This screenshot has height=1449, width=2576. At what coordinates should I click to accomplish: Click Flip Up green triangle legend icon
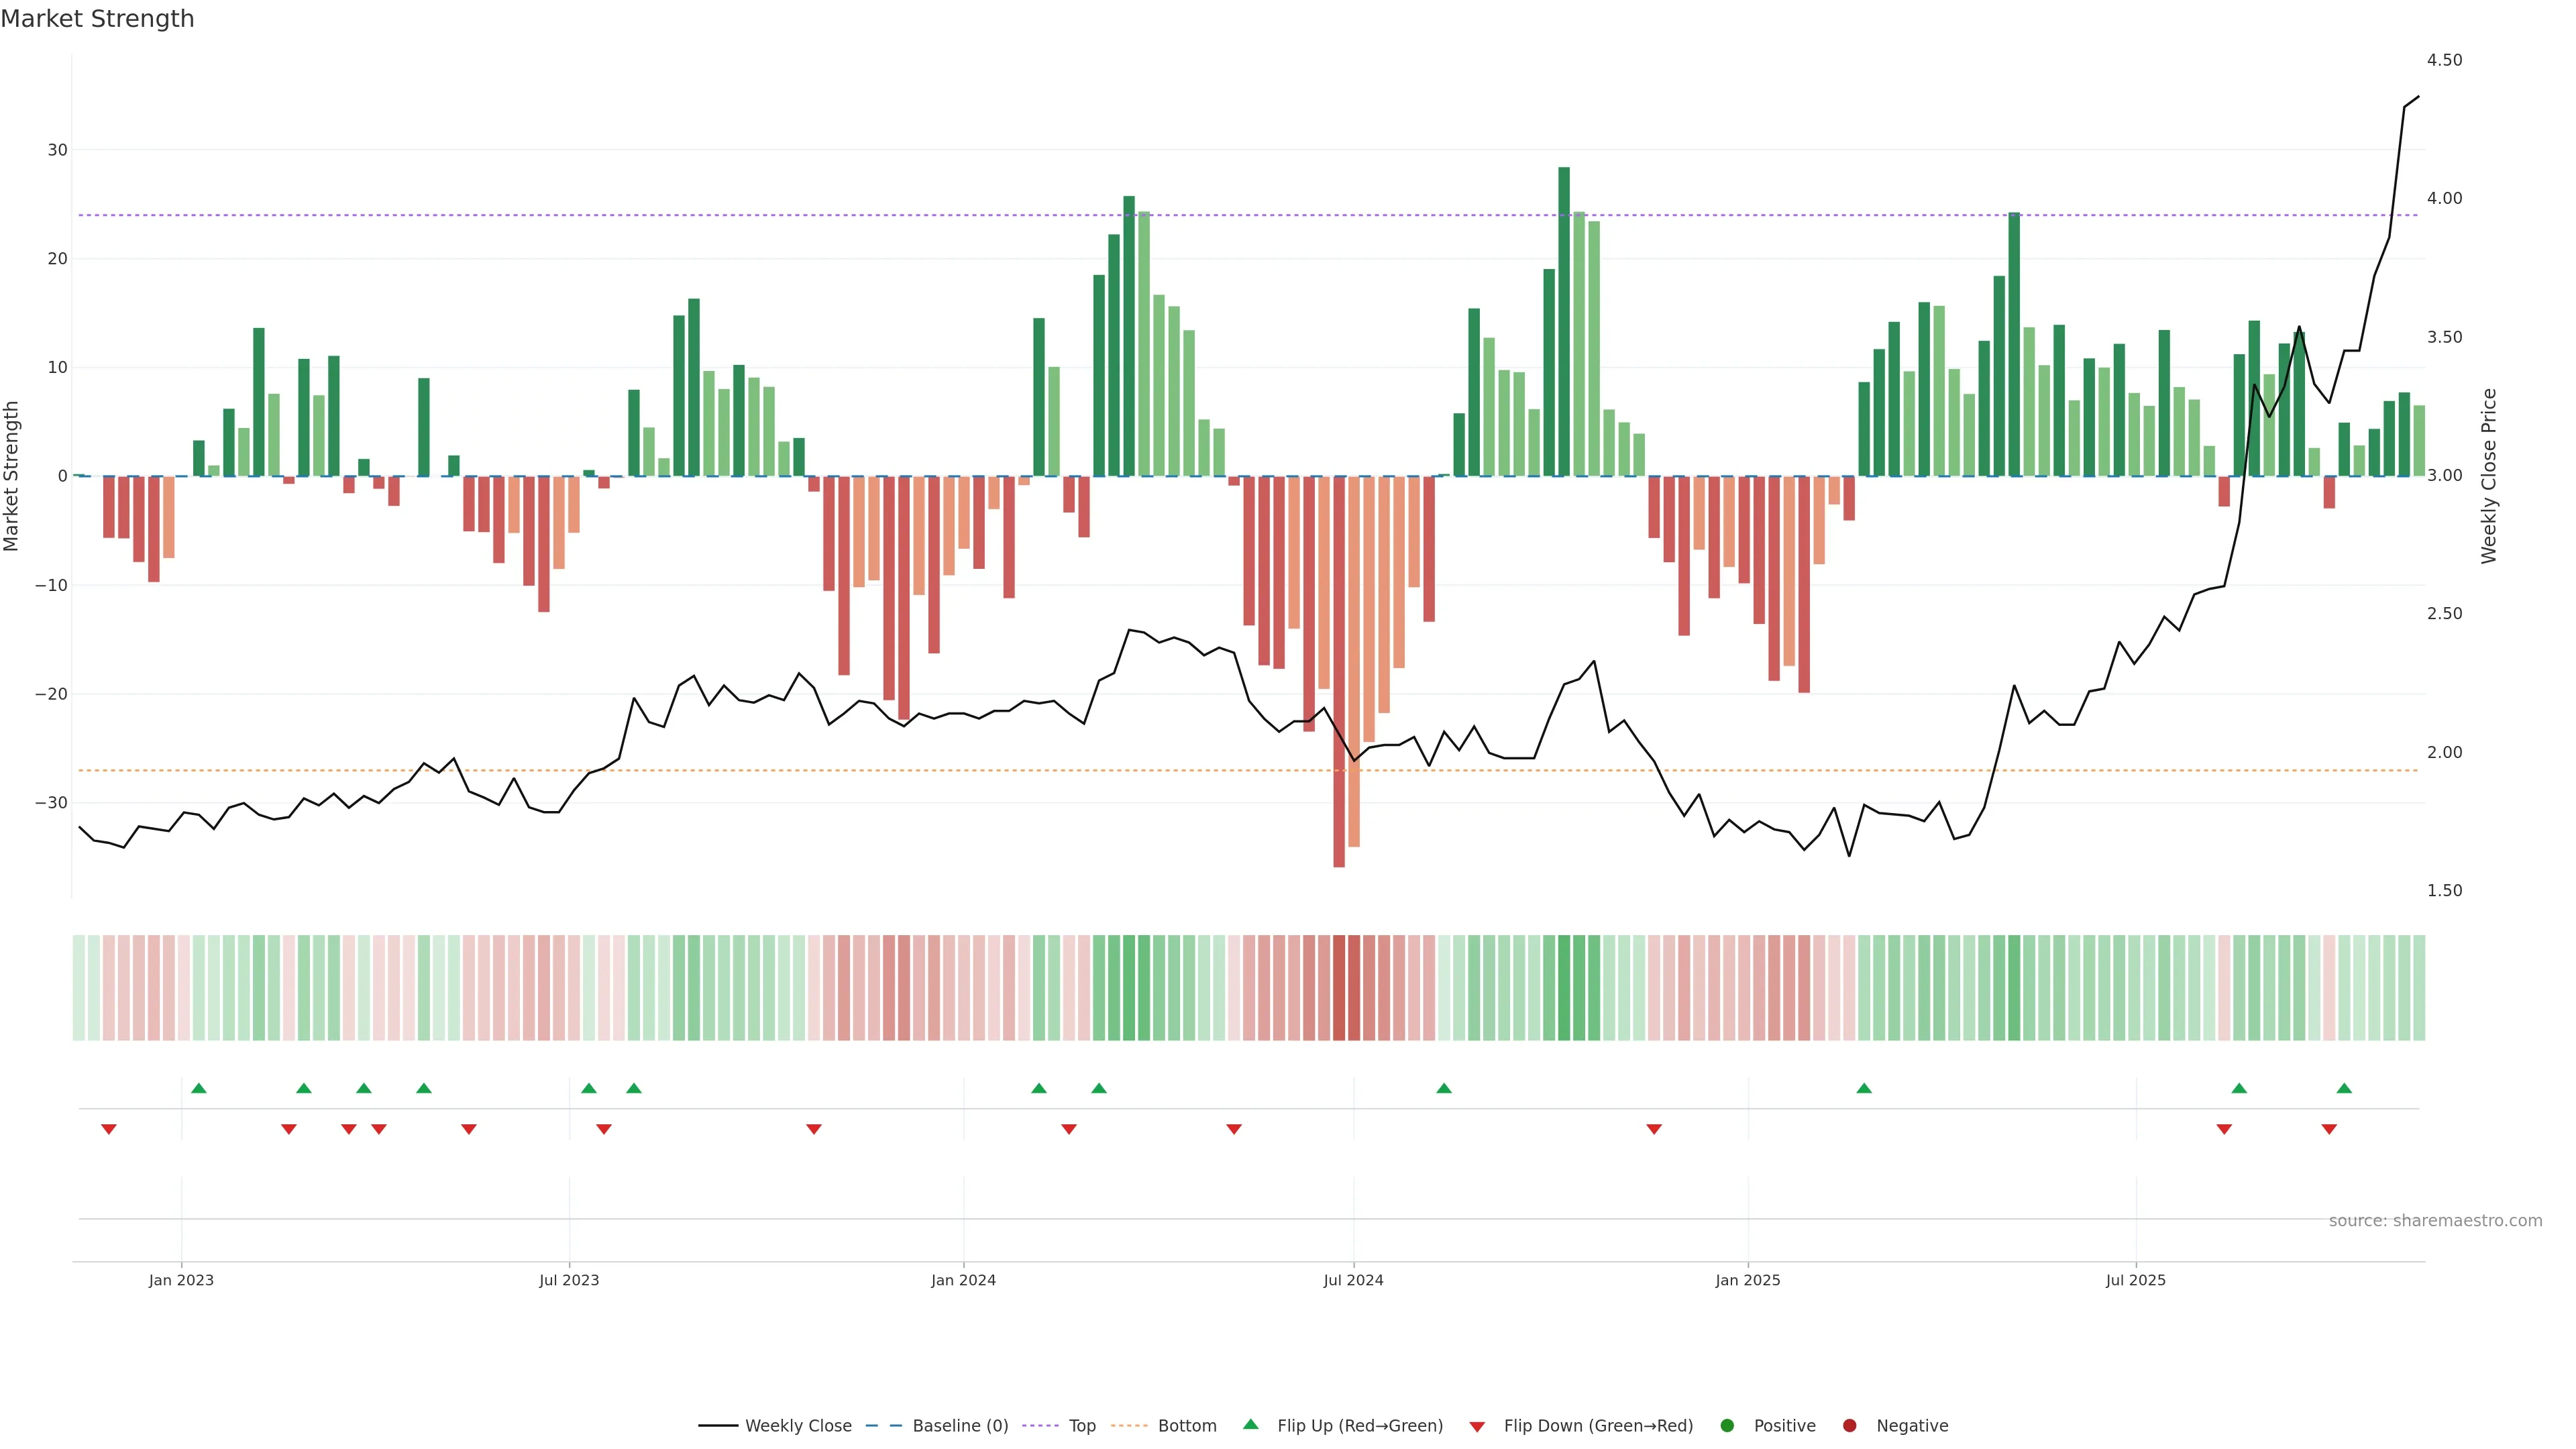tap(1250, 1425)
